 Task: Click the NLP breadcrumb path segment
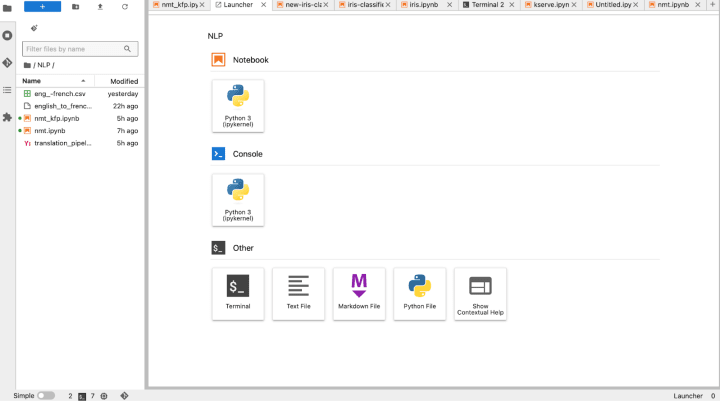click(44, 65)
